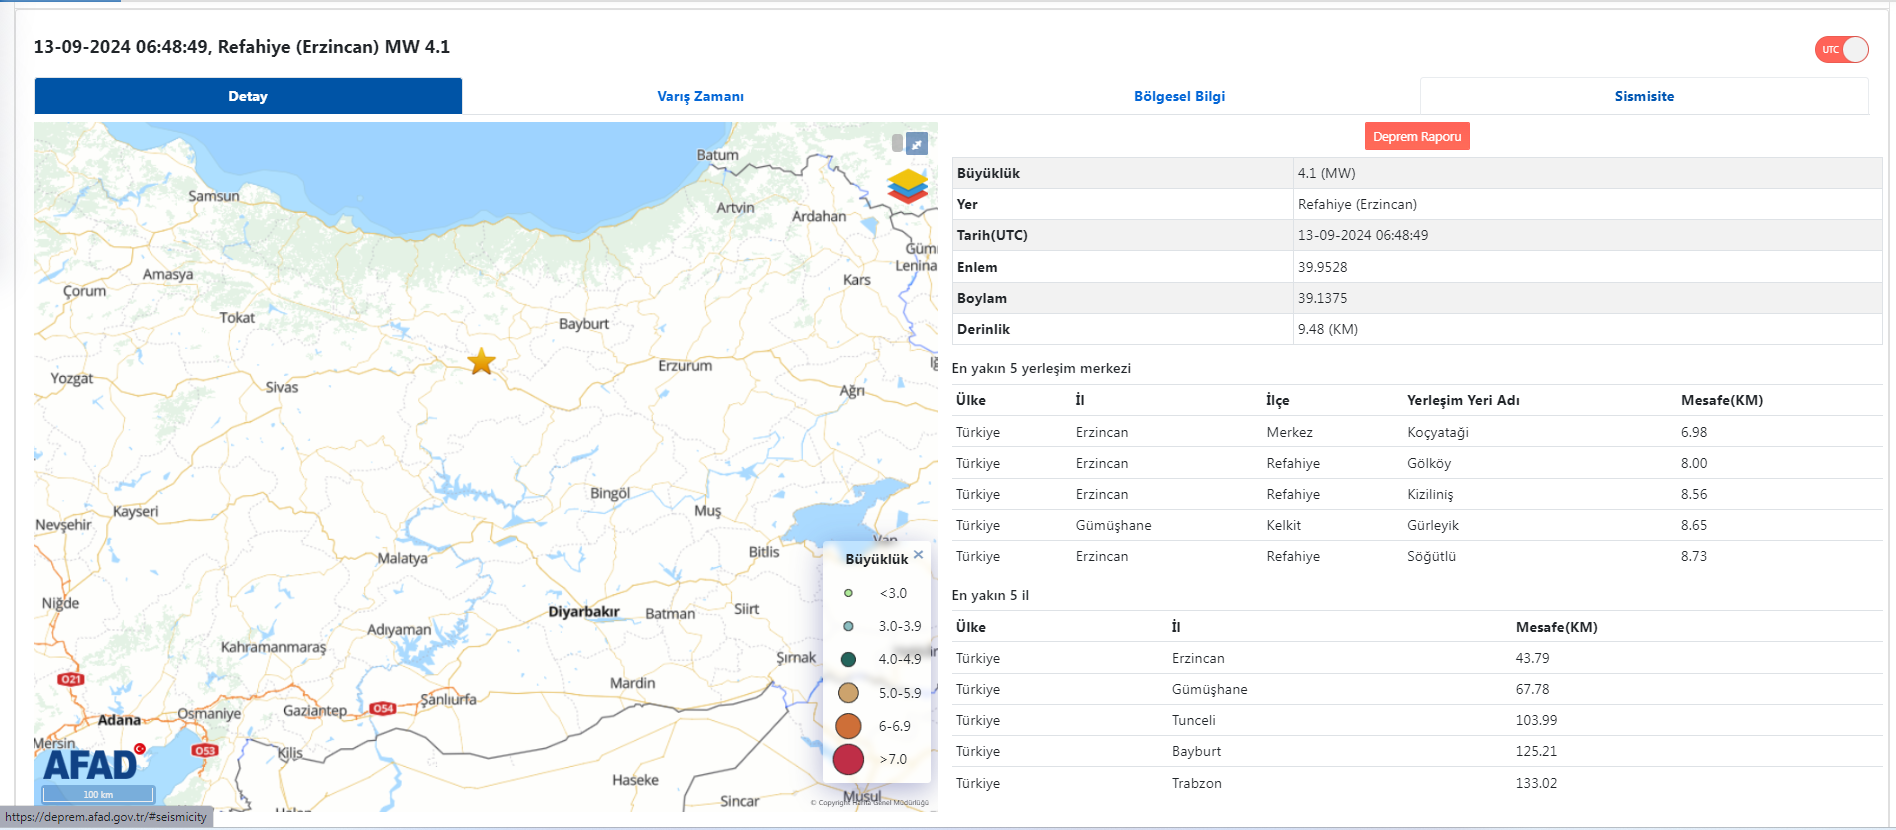This screenshot has width=1896, height=830.
Task: Click the >7.0 red legend circle
Action: [x=848, y=759]
